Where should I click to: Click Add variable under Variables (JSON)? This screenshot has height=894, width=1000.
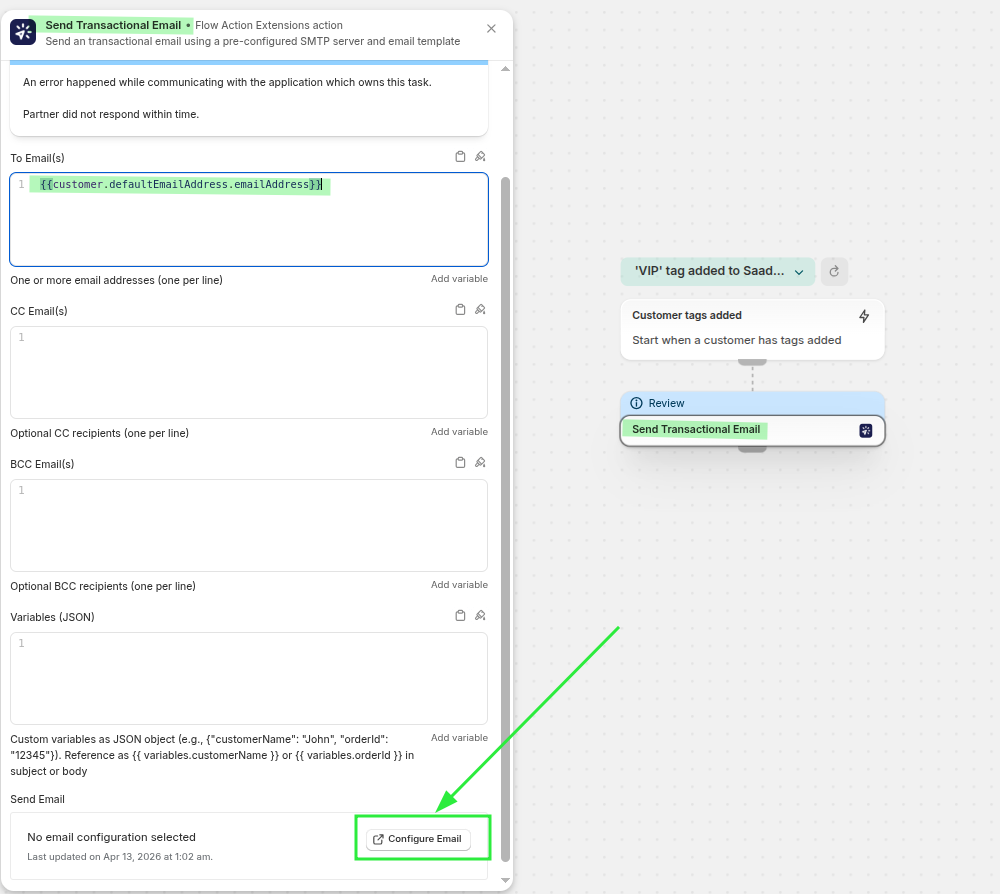(459, 738)
